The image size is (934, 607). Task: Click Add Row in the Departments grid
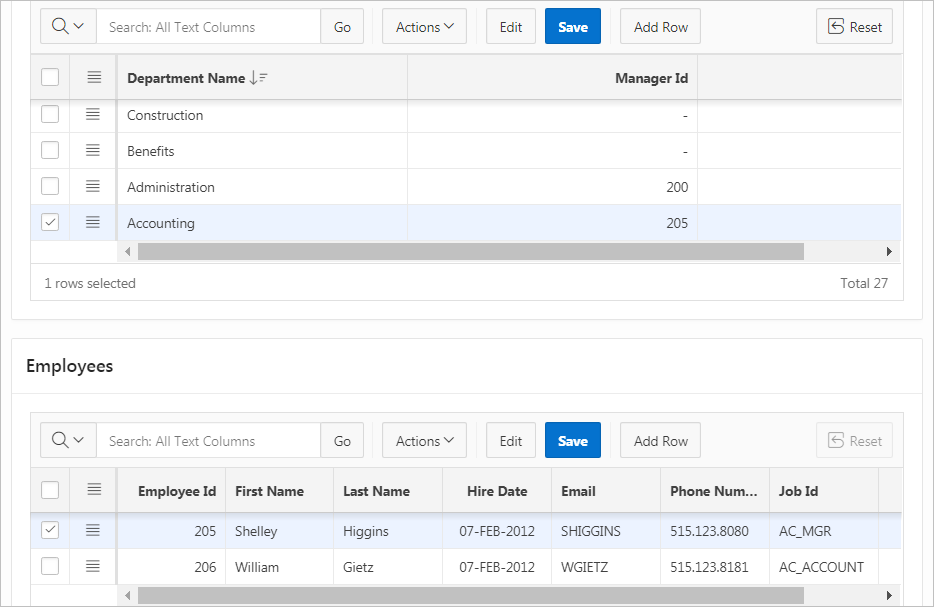click(660, 27)
